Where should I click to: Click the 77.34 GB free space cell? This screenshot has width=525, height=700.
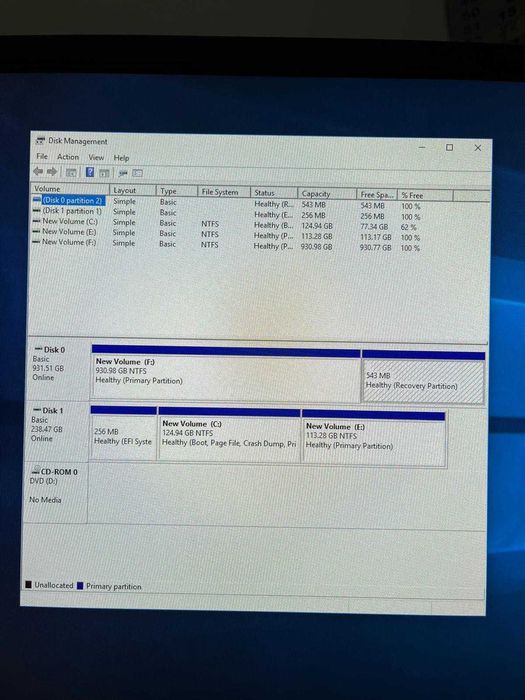pos(374,227)
